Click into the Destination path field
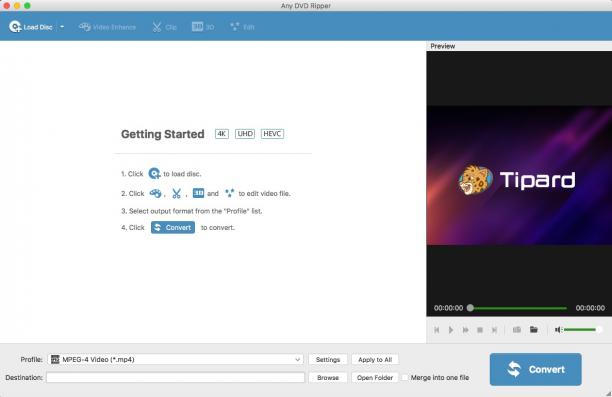This screenshot has height=397, width=612. click(x=175, y=377)
